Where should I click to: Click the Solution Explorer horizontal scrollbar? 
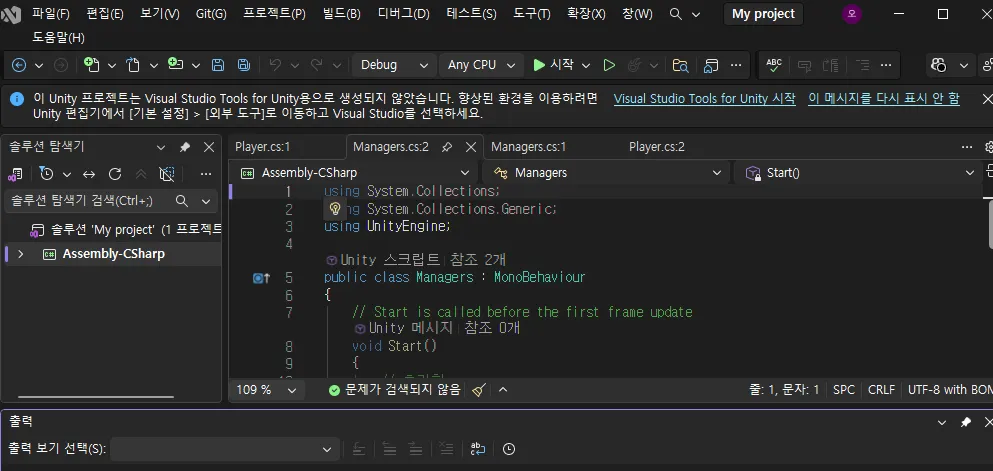(x=96, y=398)
